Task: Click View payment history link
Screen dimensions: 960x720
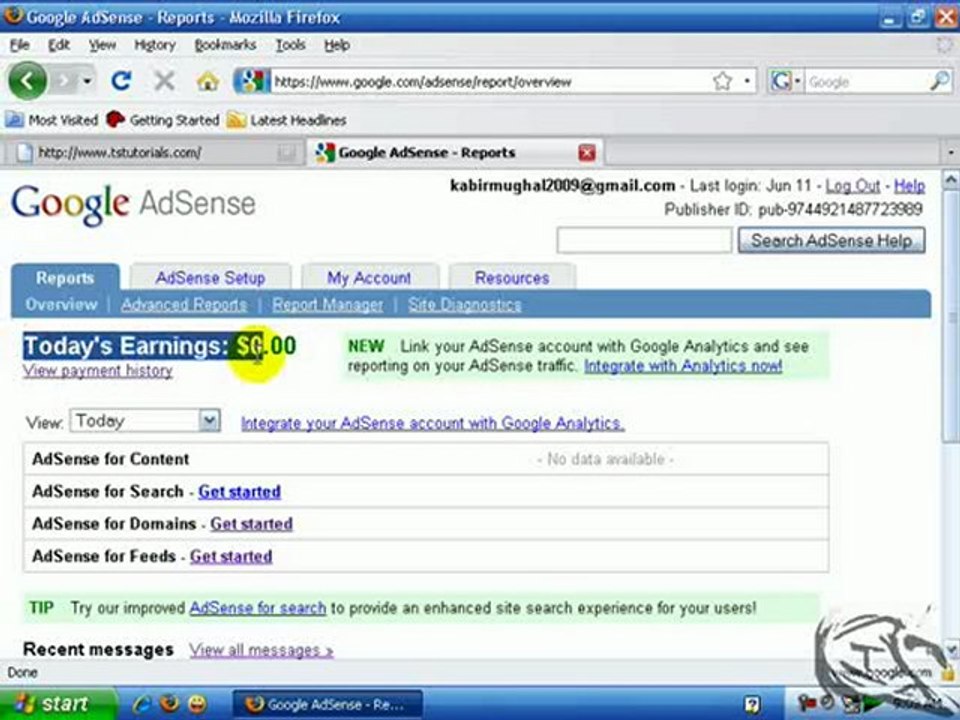Action: 98,370
